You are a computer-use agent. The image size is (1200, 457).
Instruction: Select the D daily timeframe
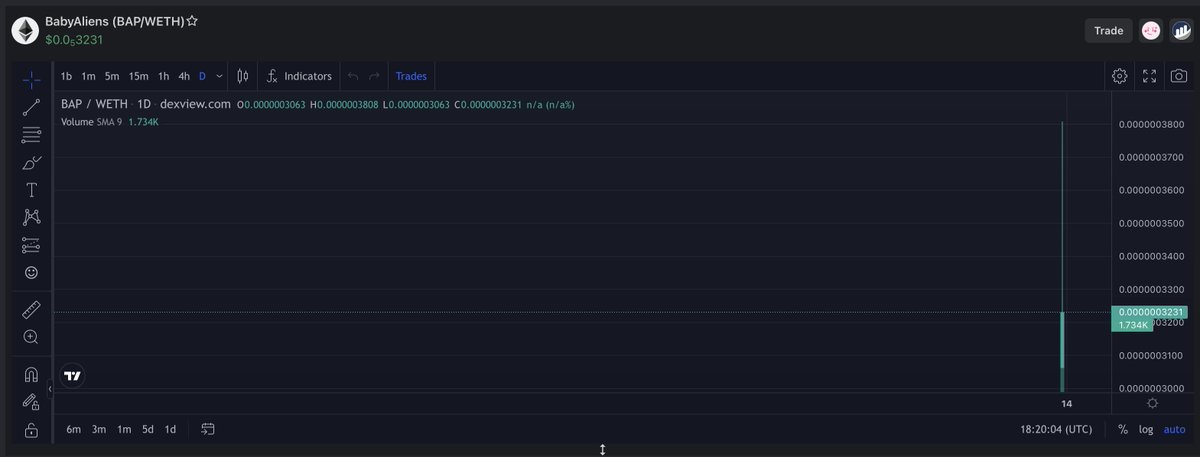click(202, 76)
